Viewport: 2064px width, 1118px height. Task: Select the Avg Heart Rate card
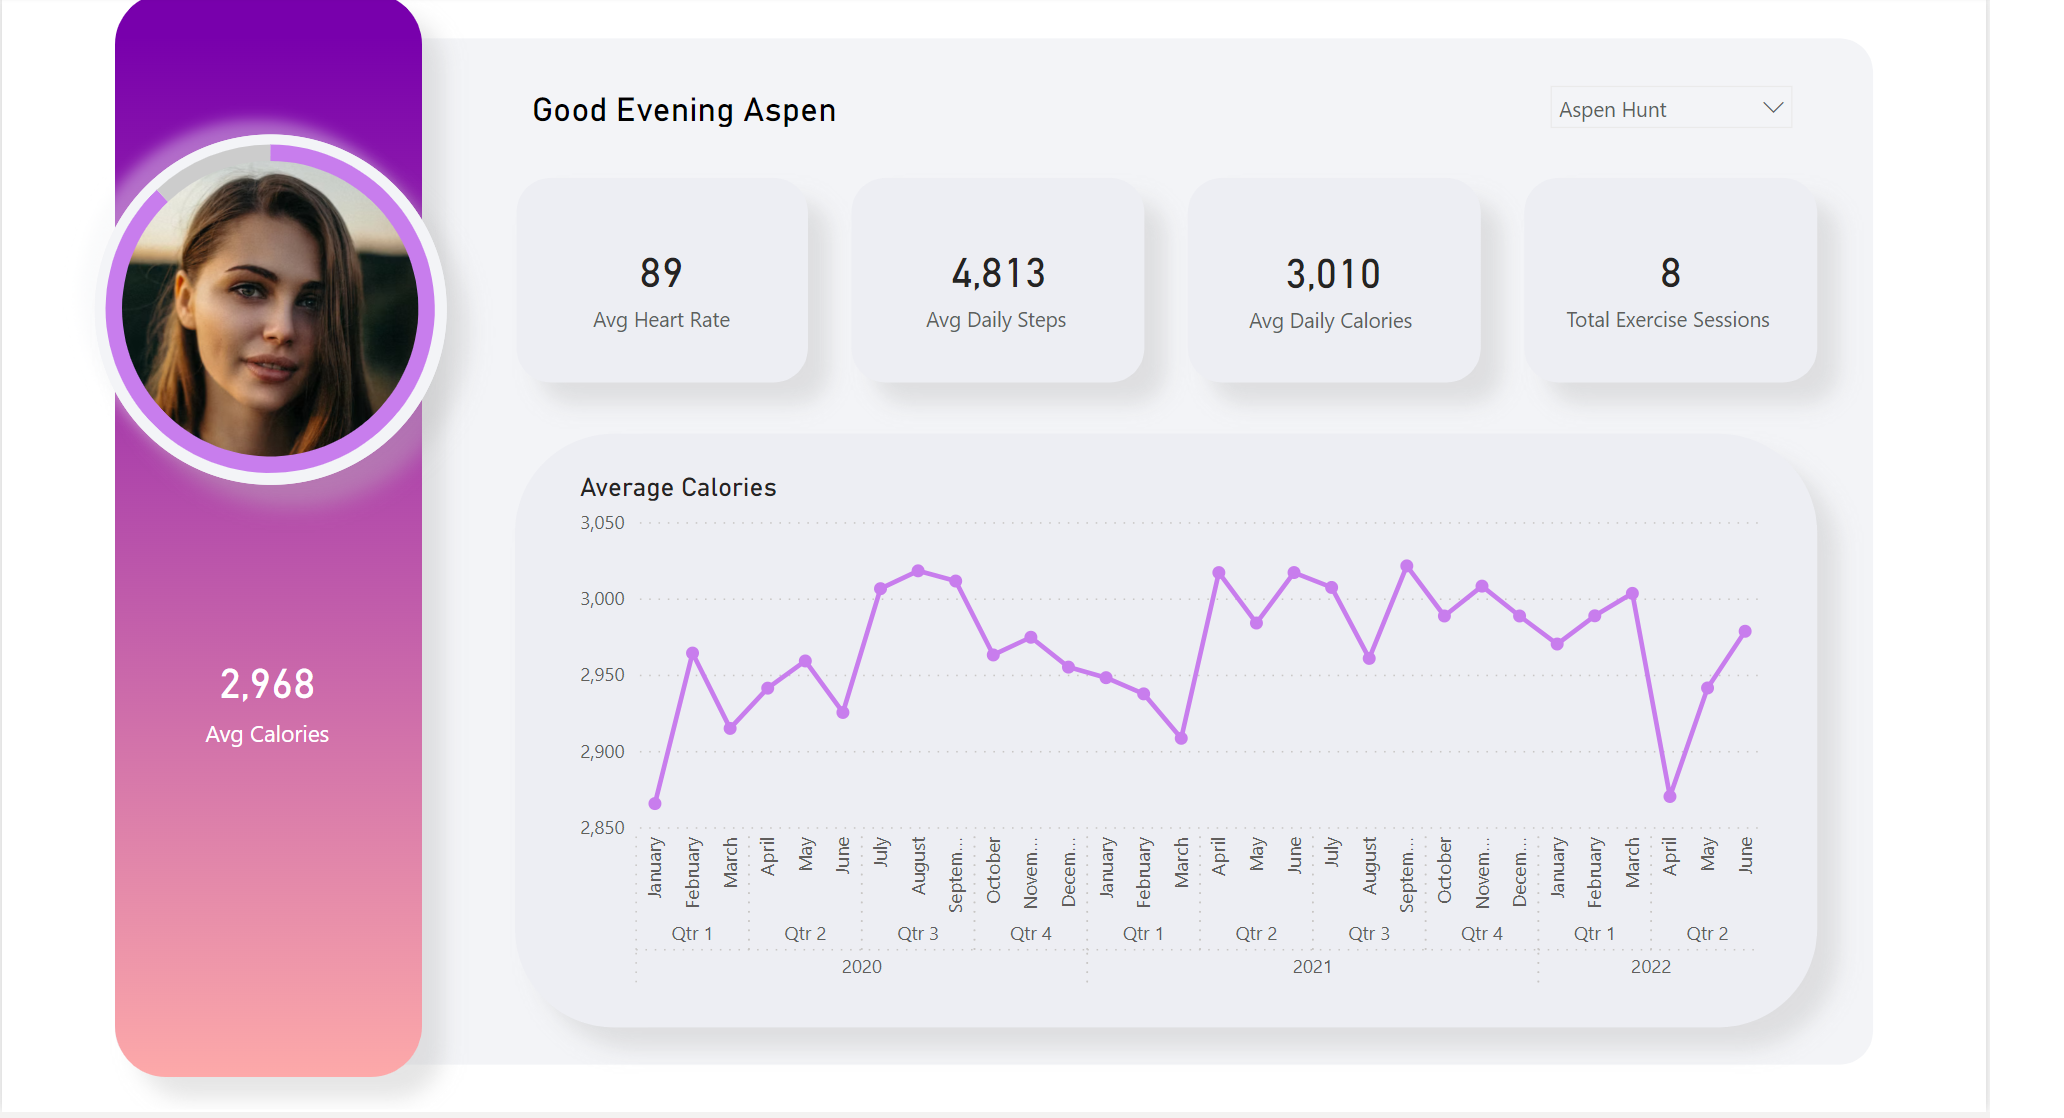661,282
